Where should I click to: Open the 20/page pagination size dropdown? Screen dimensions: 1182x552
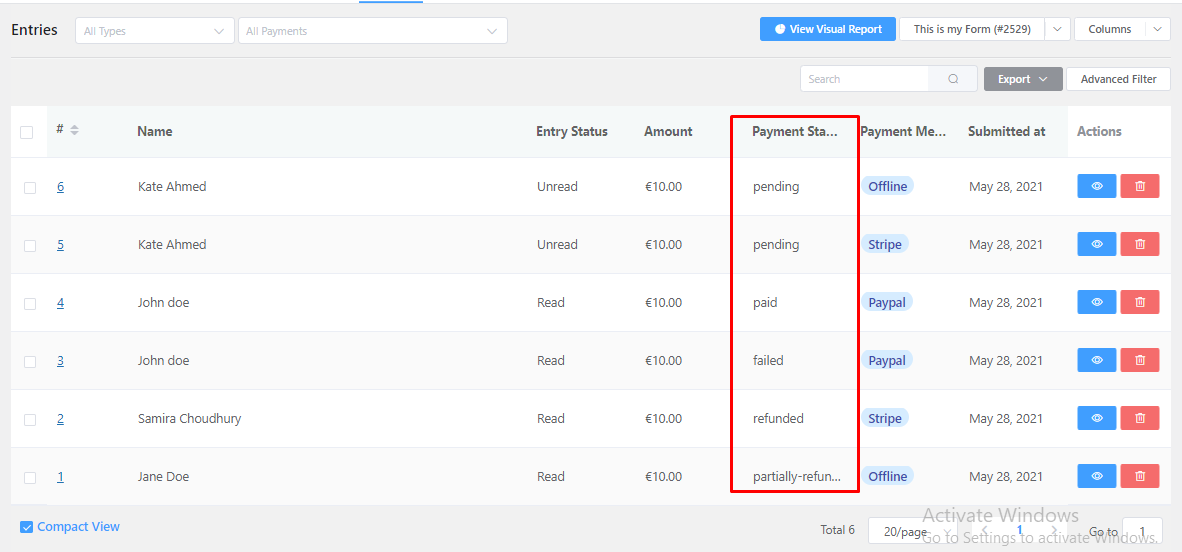[x=905, y=532]
